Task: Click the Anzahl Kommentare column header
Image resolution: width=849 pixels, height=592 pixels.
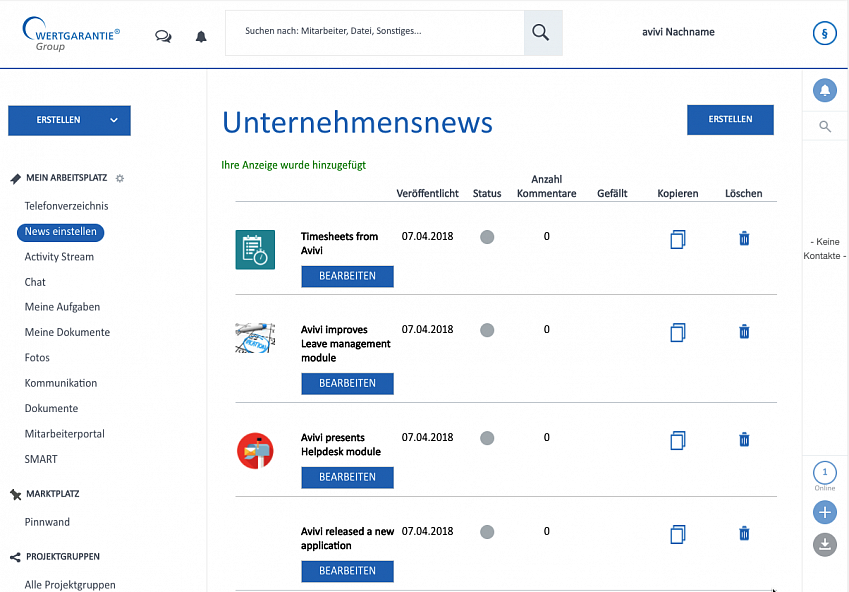Action: pos(546,186)
